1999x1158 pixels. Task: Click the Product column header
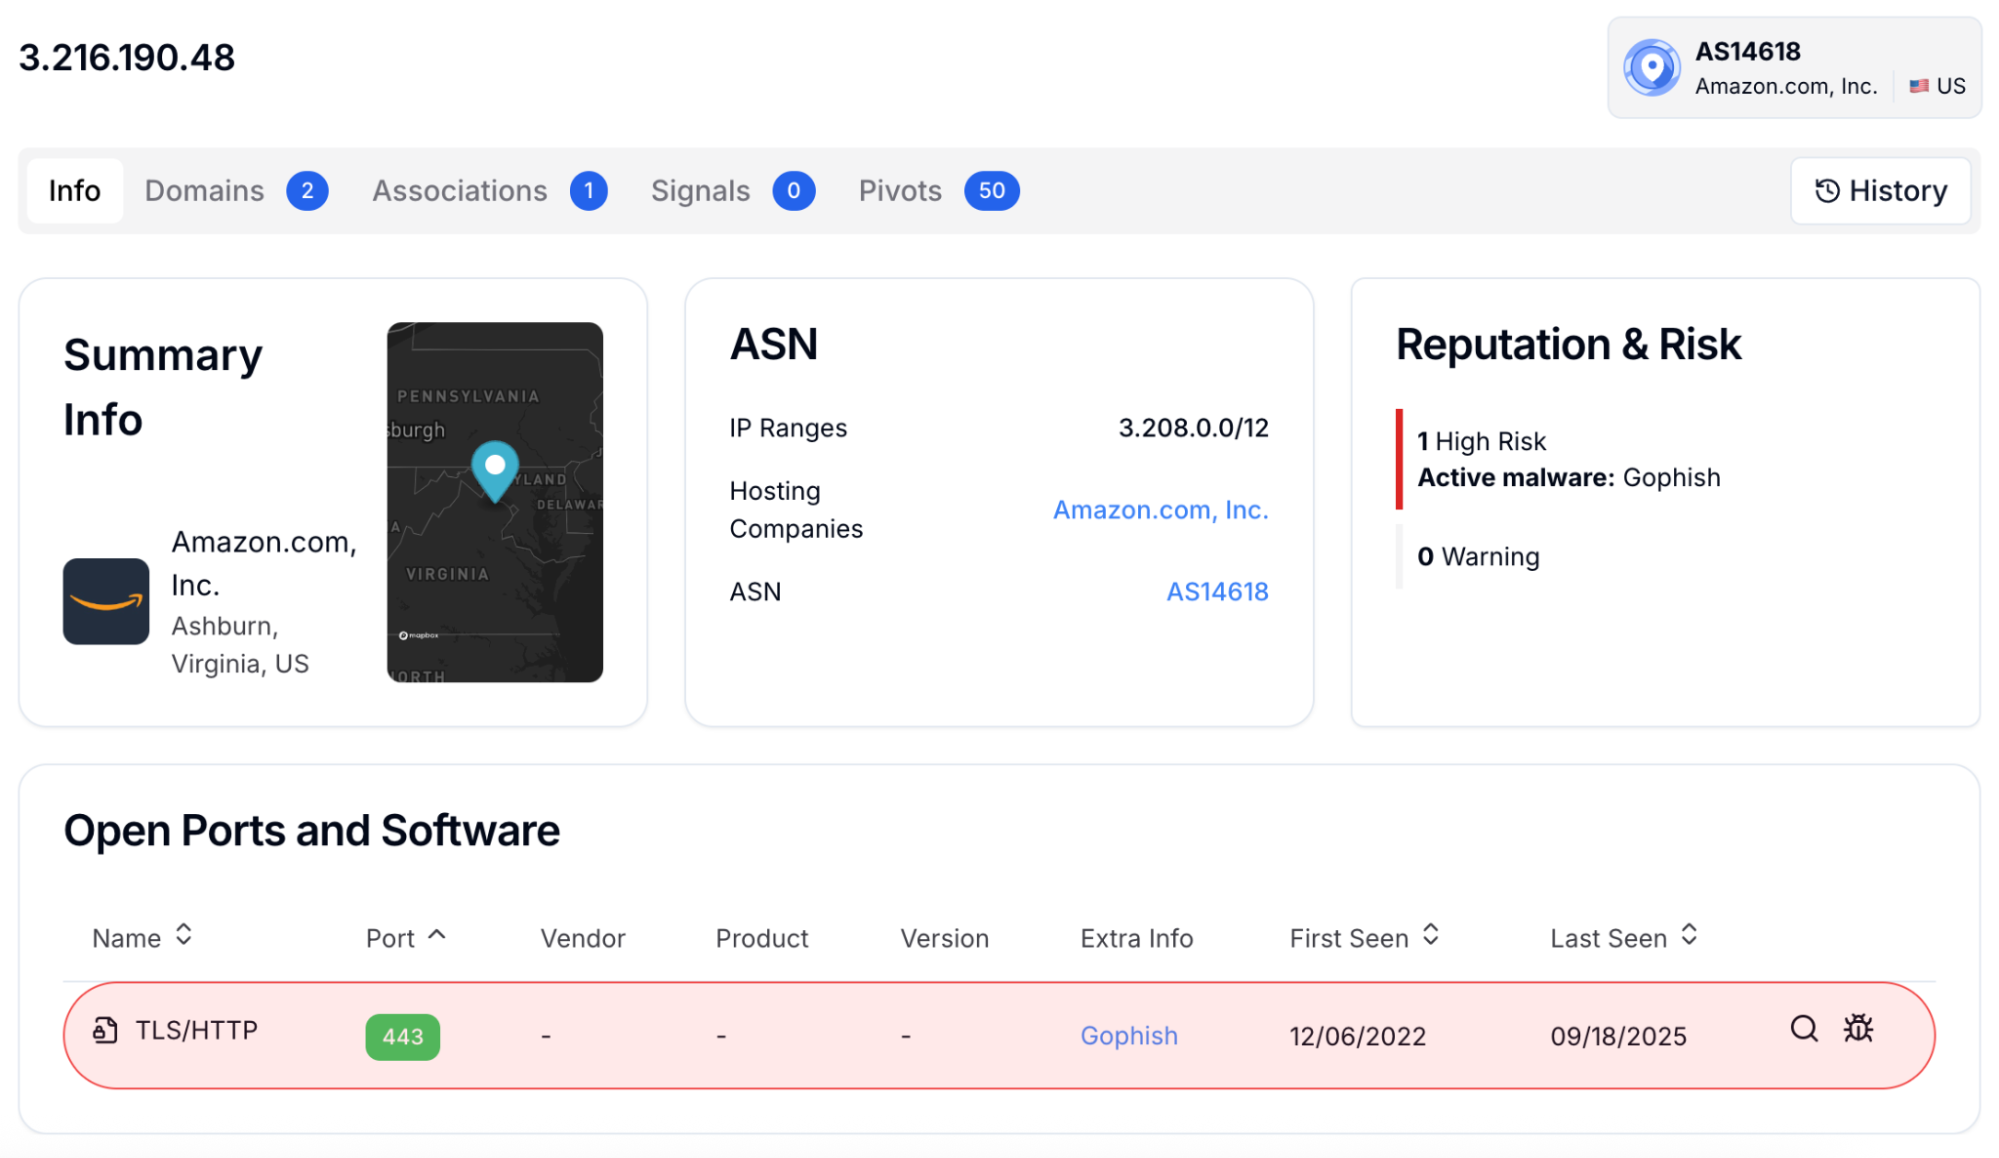pos(762,939)
